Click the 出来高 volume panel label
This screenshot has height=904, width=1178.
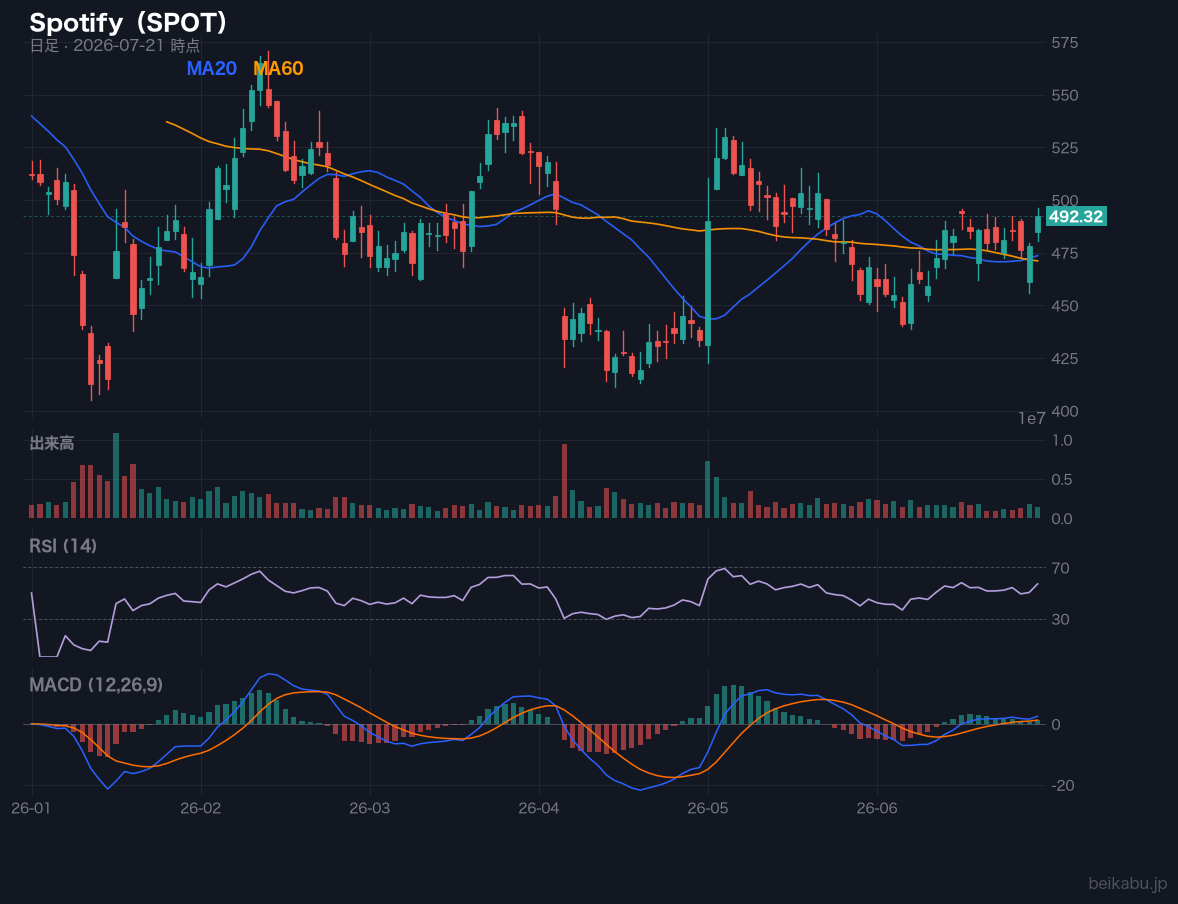pyautogui.click(x=52, y=443)
